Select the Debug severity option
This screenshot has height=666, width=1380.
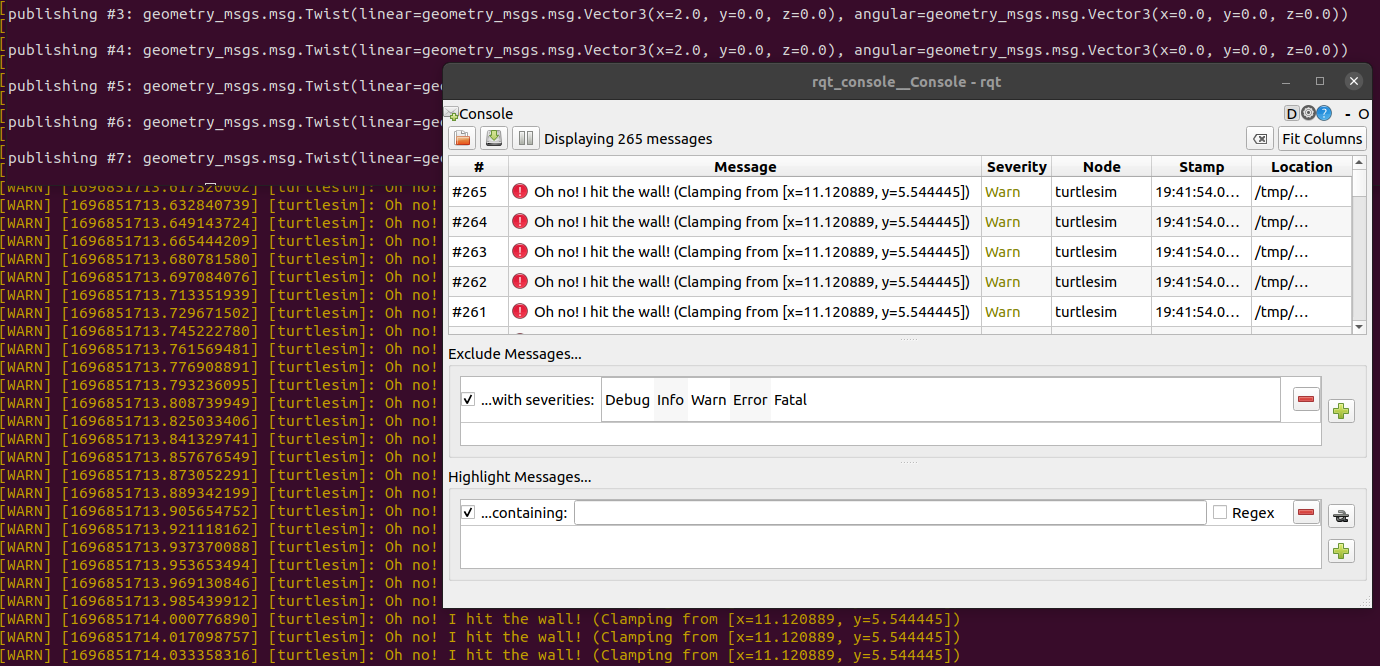tap(628, 400)
